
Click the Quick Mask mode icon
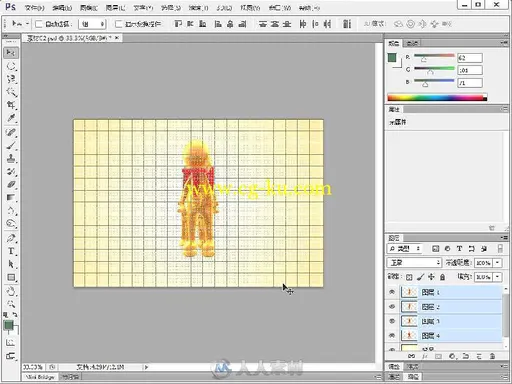point(11,342)
